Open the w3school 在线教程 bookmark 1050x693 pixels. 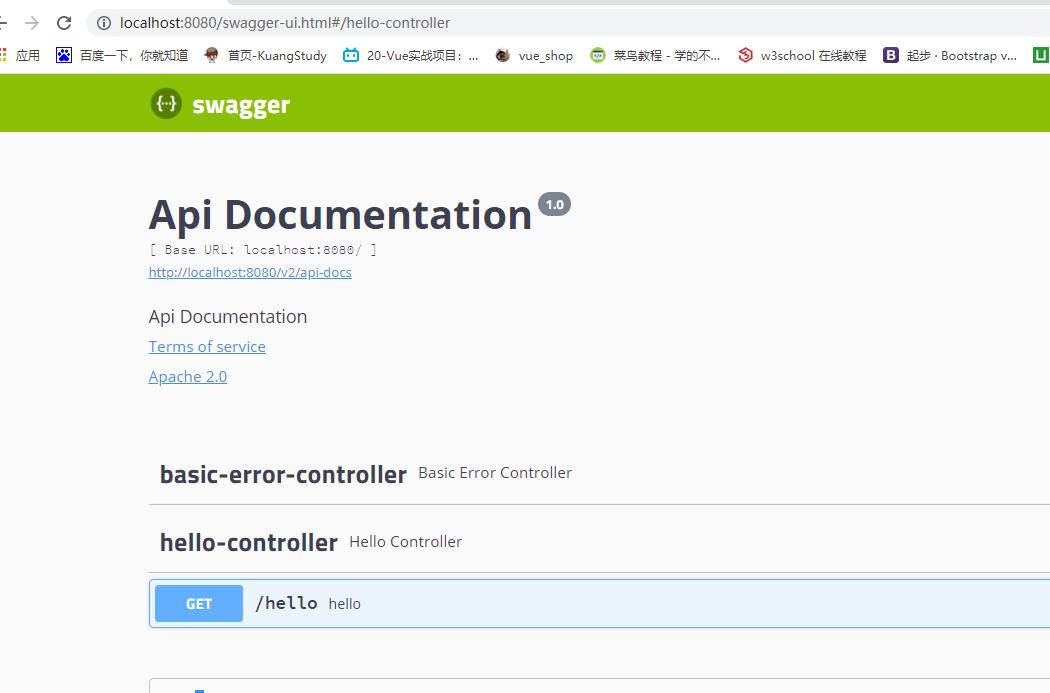click(x=802, y=56)
